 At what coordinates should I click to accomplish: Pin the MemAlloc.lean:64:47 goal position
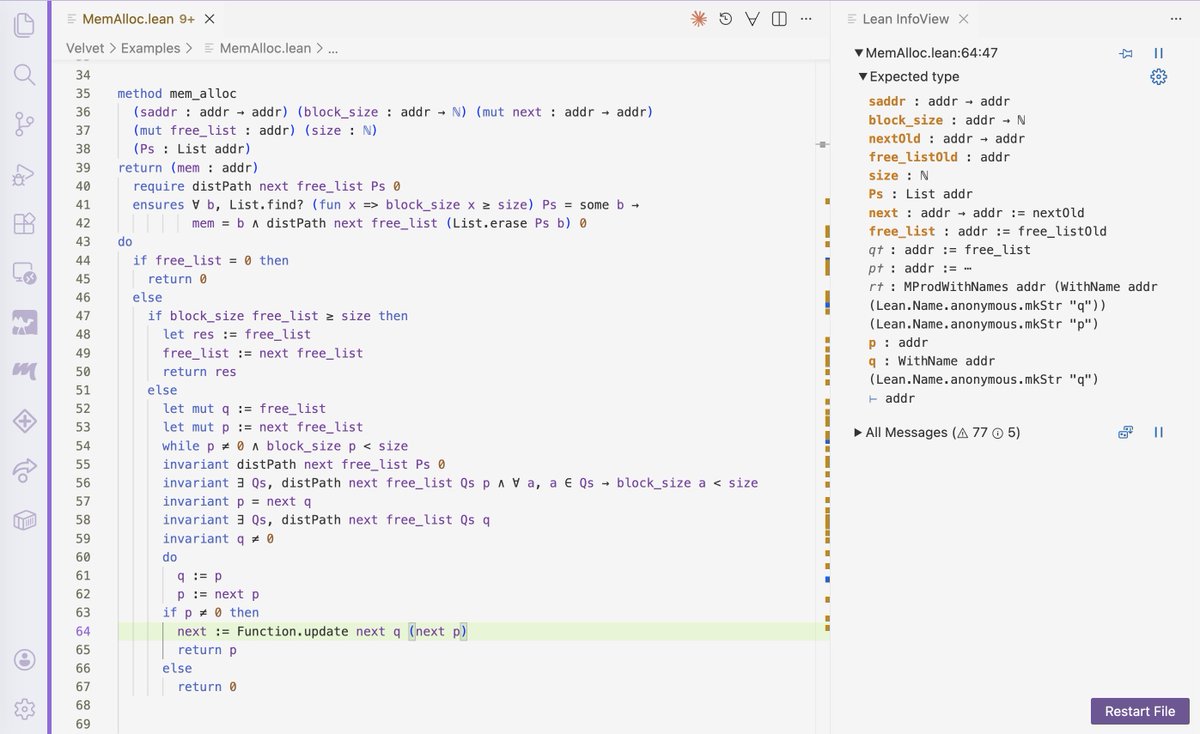(x=1126, y=54)
